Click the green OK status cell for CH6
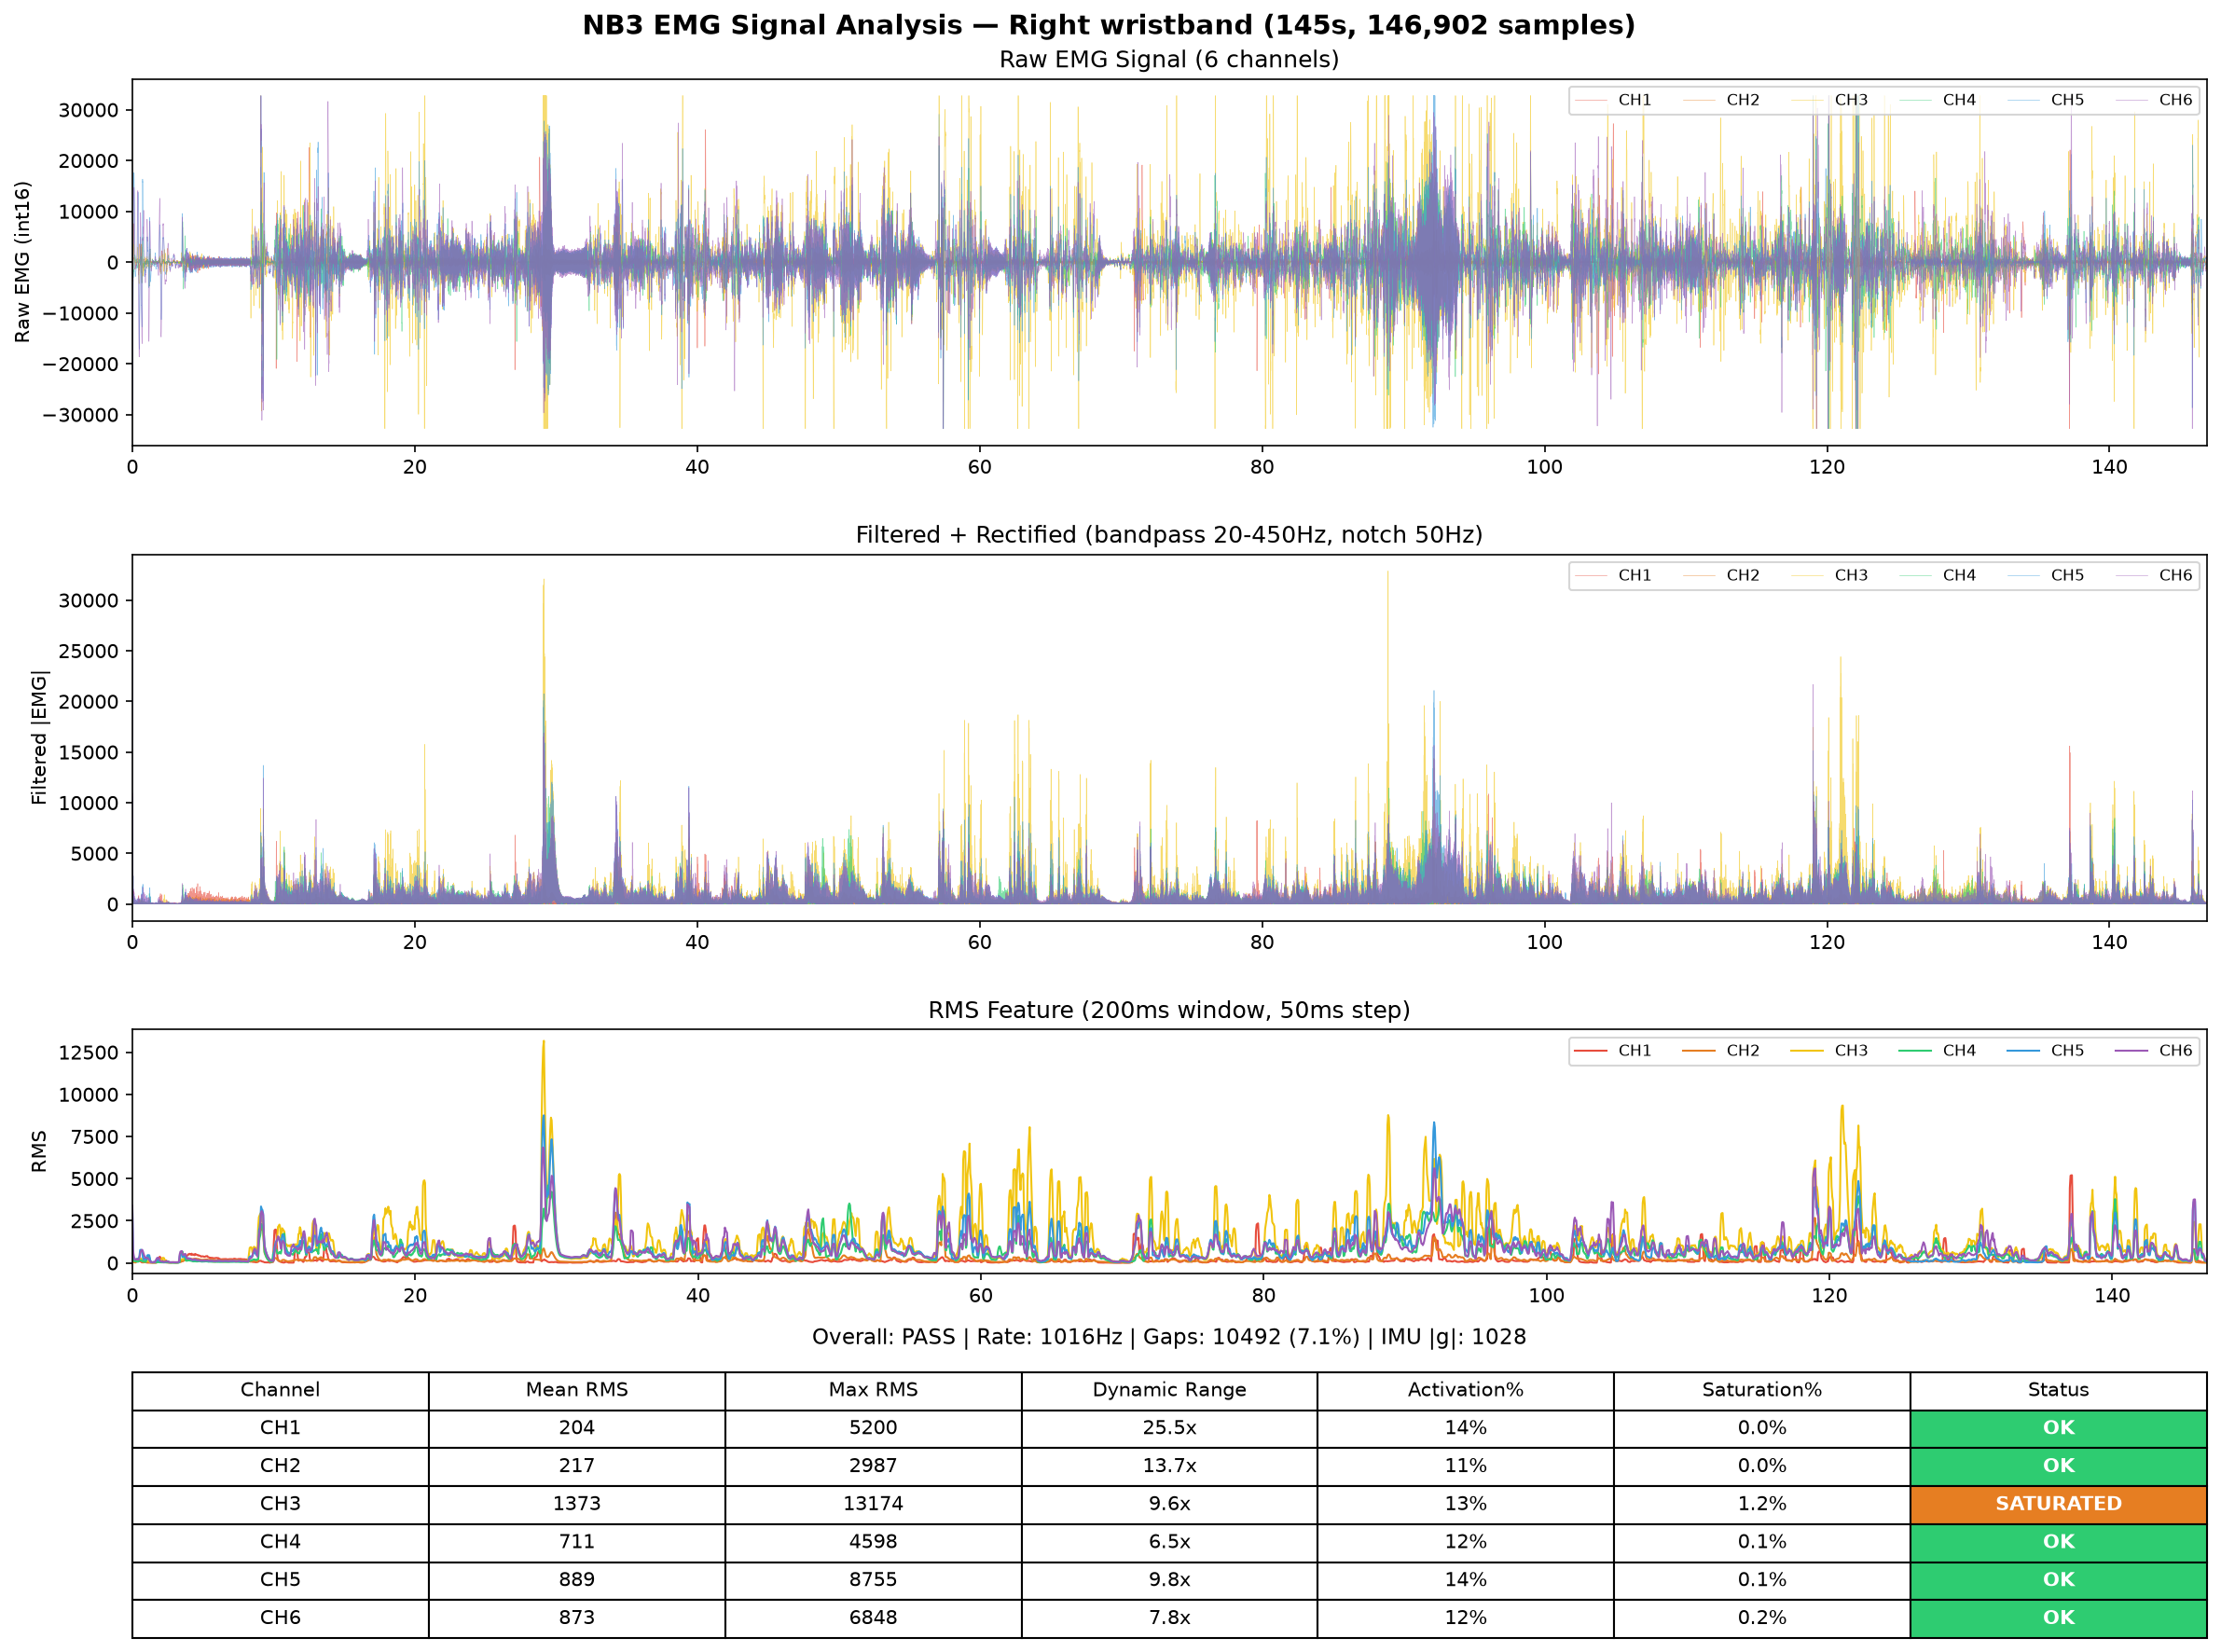 (2058, 1618)
